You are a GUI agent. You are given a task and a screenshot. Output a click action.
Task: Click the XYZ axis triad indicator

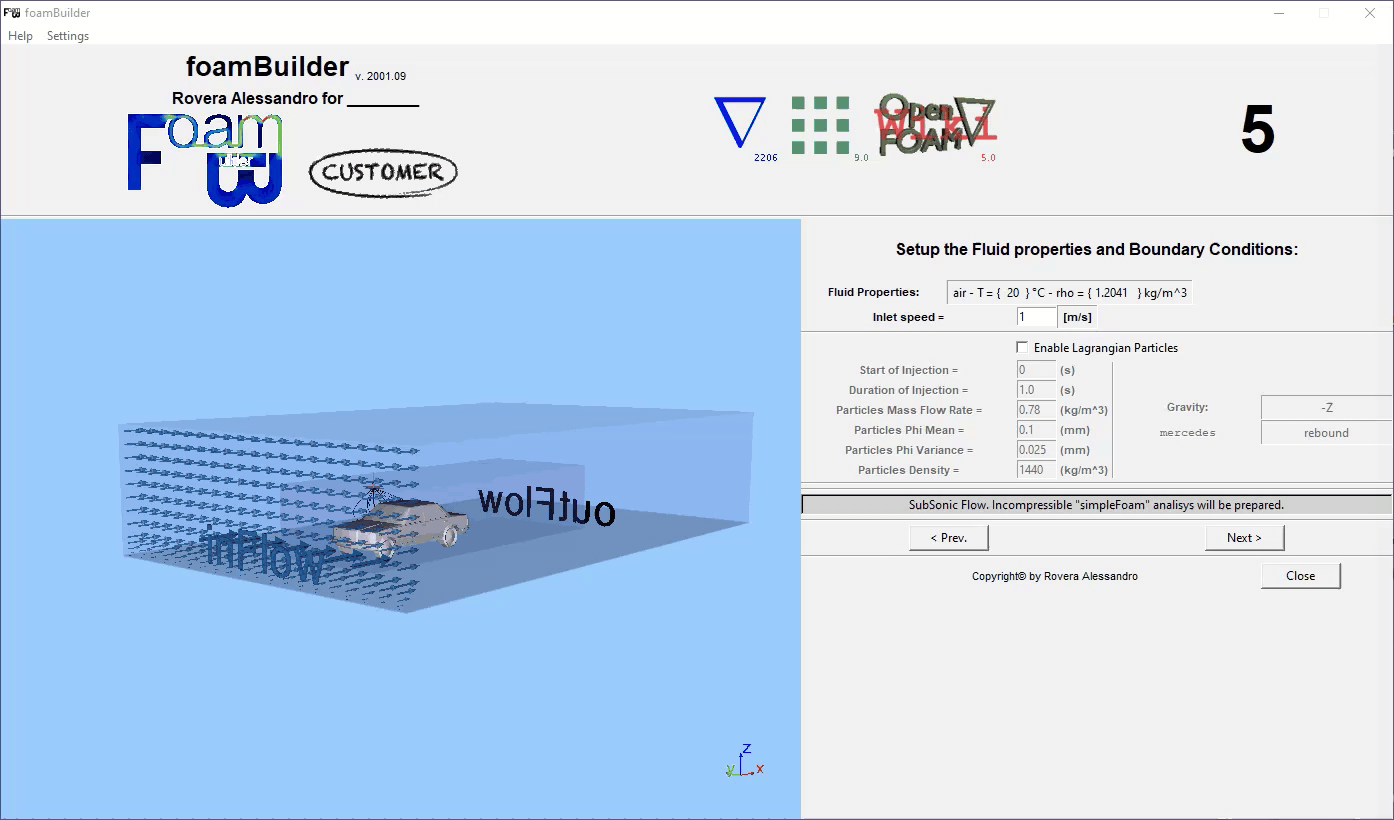click(x=745, y=761)
